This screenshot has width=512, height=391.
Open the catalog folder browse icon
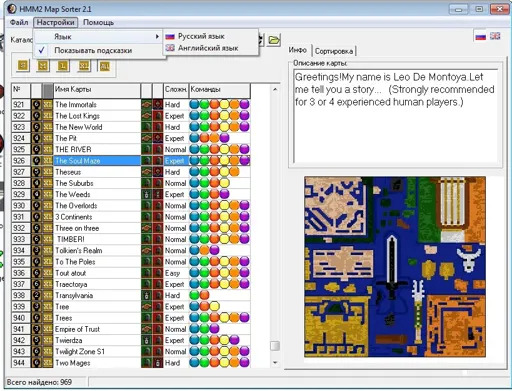click(x=274, y=40)
